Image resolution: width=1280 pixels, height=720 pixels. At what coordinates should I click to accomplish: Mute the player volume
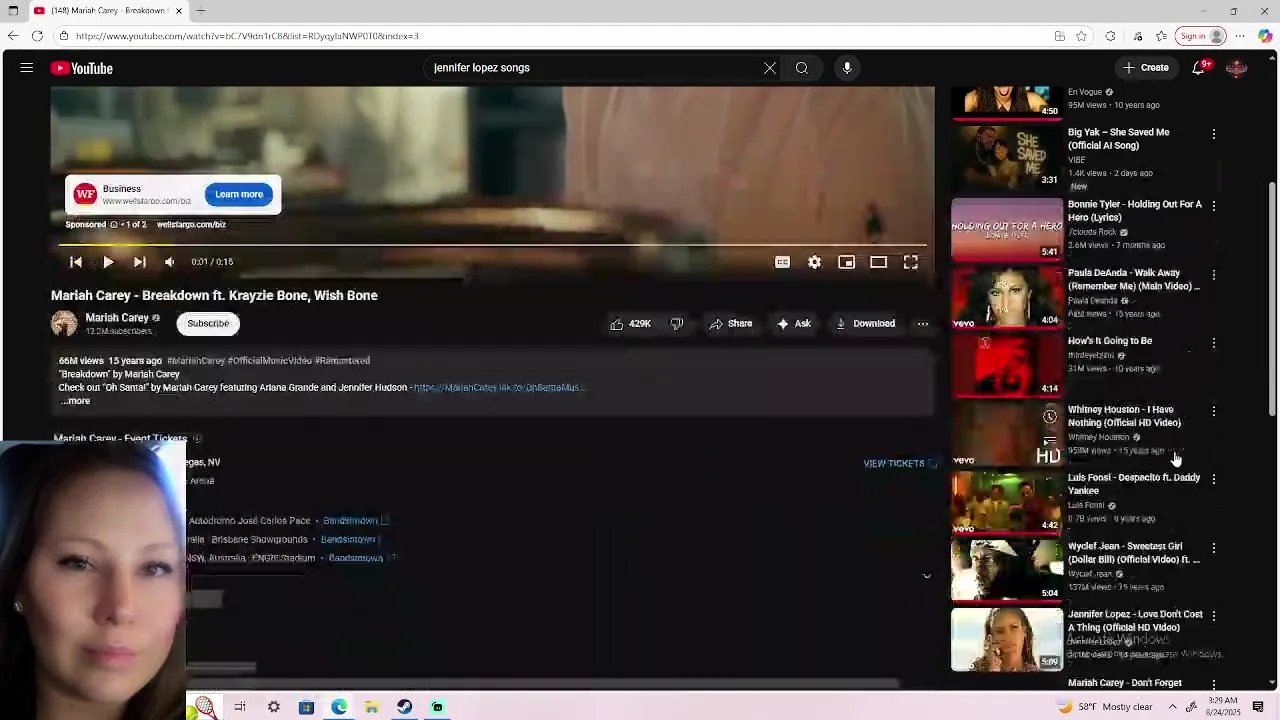pyautogui.click(x=170, y=262)
